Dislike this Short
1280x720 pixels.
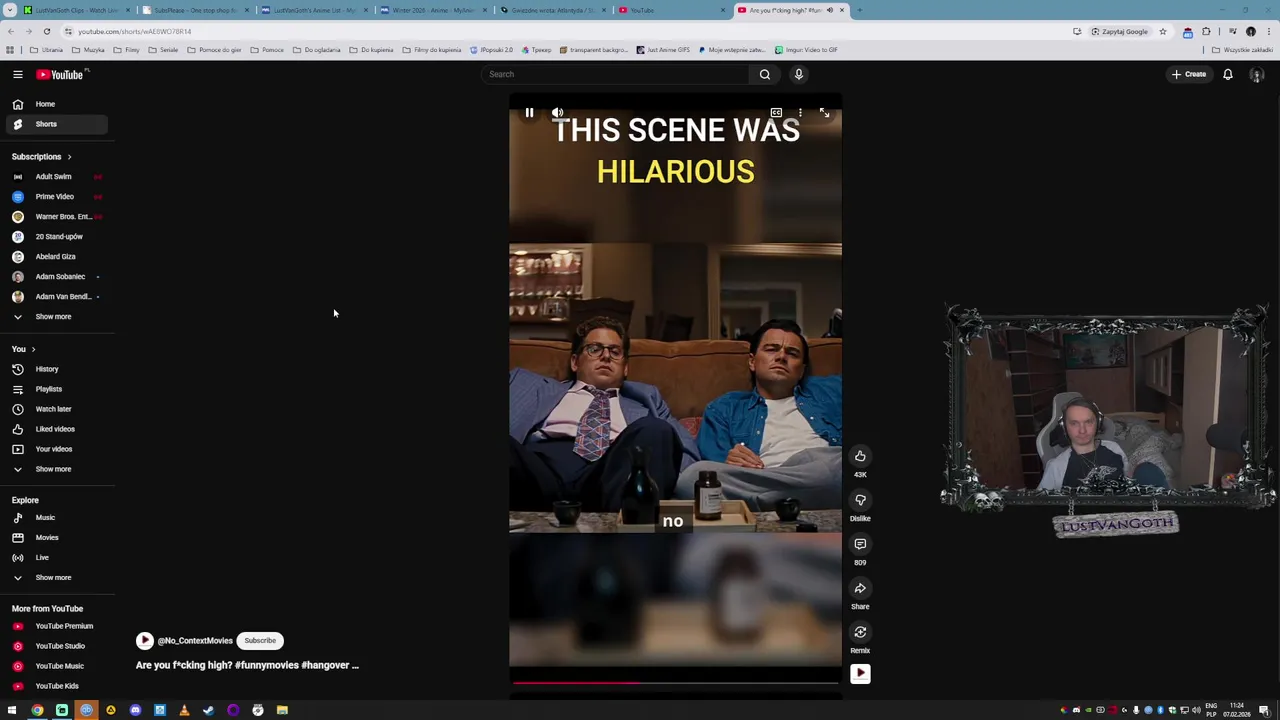860,500
